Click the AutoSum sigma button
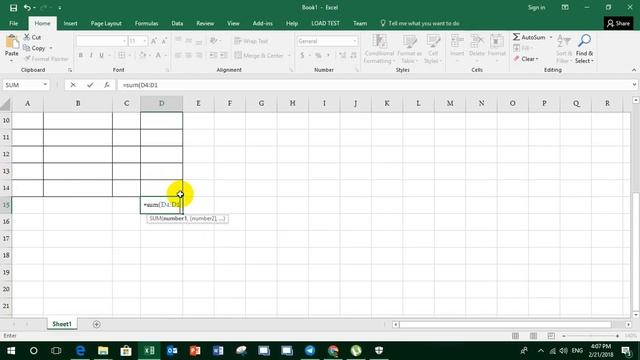Image resolution: width=640 pixels, height=360 pixels. [x=529, y=37]
